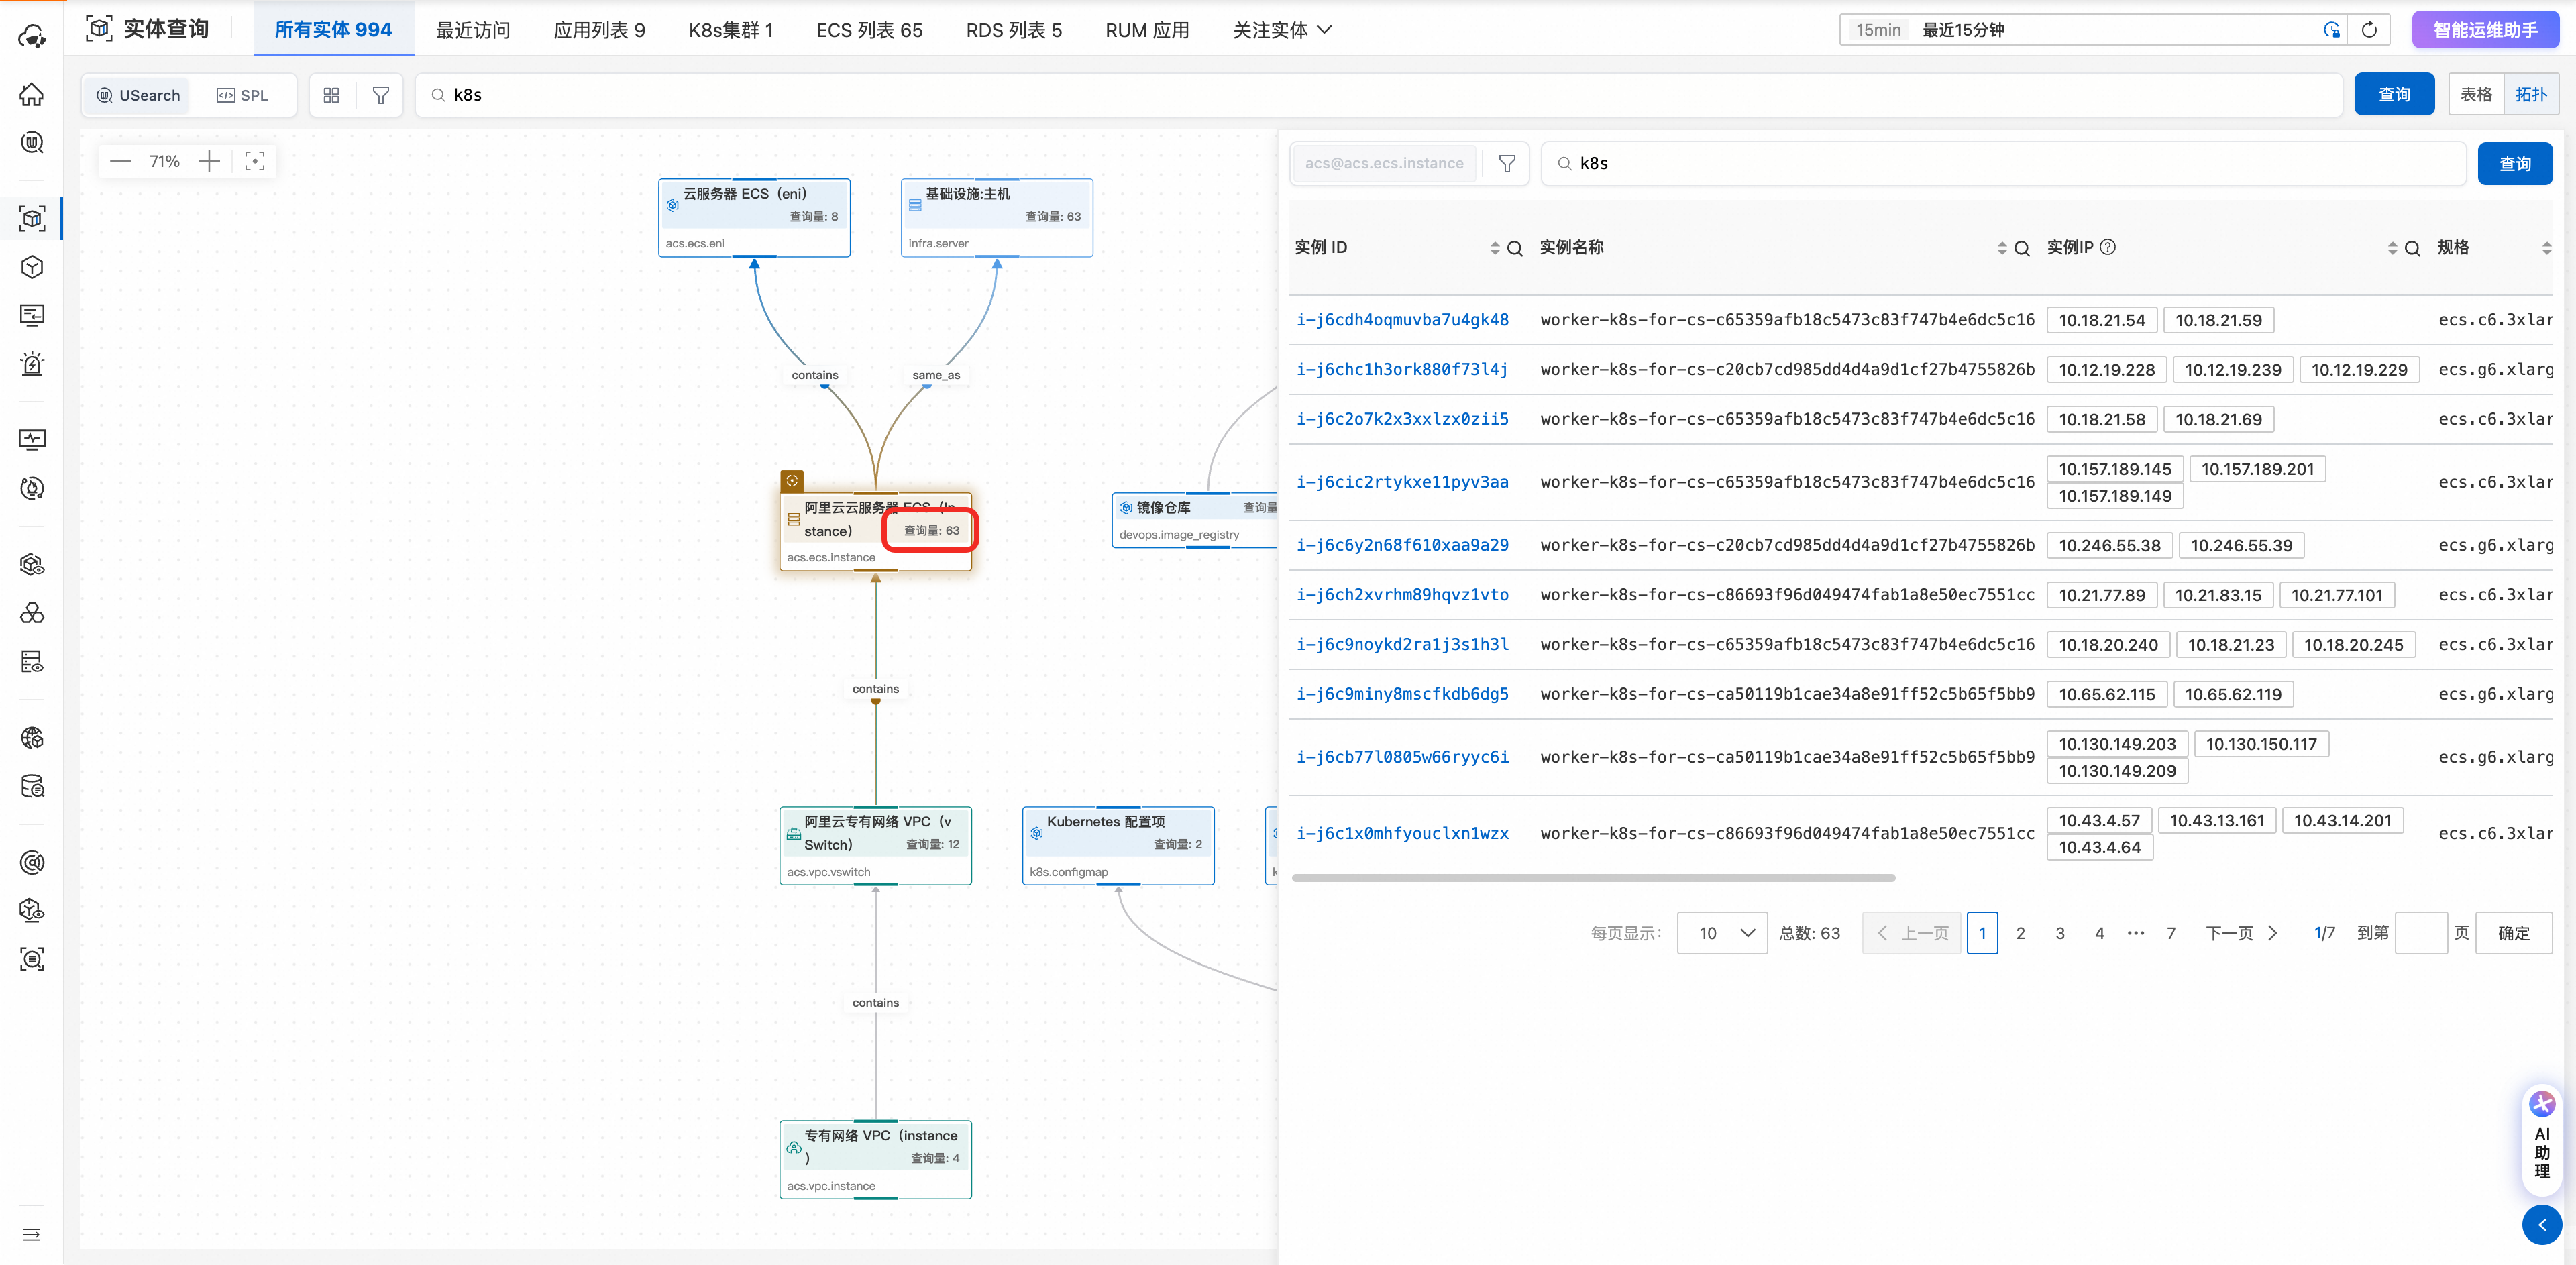Click the grid layout icon near SPL

[331, 95]
